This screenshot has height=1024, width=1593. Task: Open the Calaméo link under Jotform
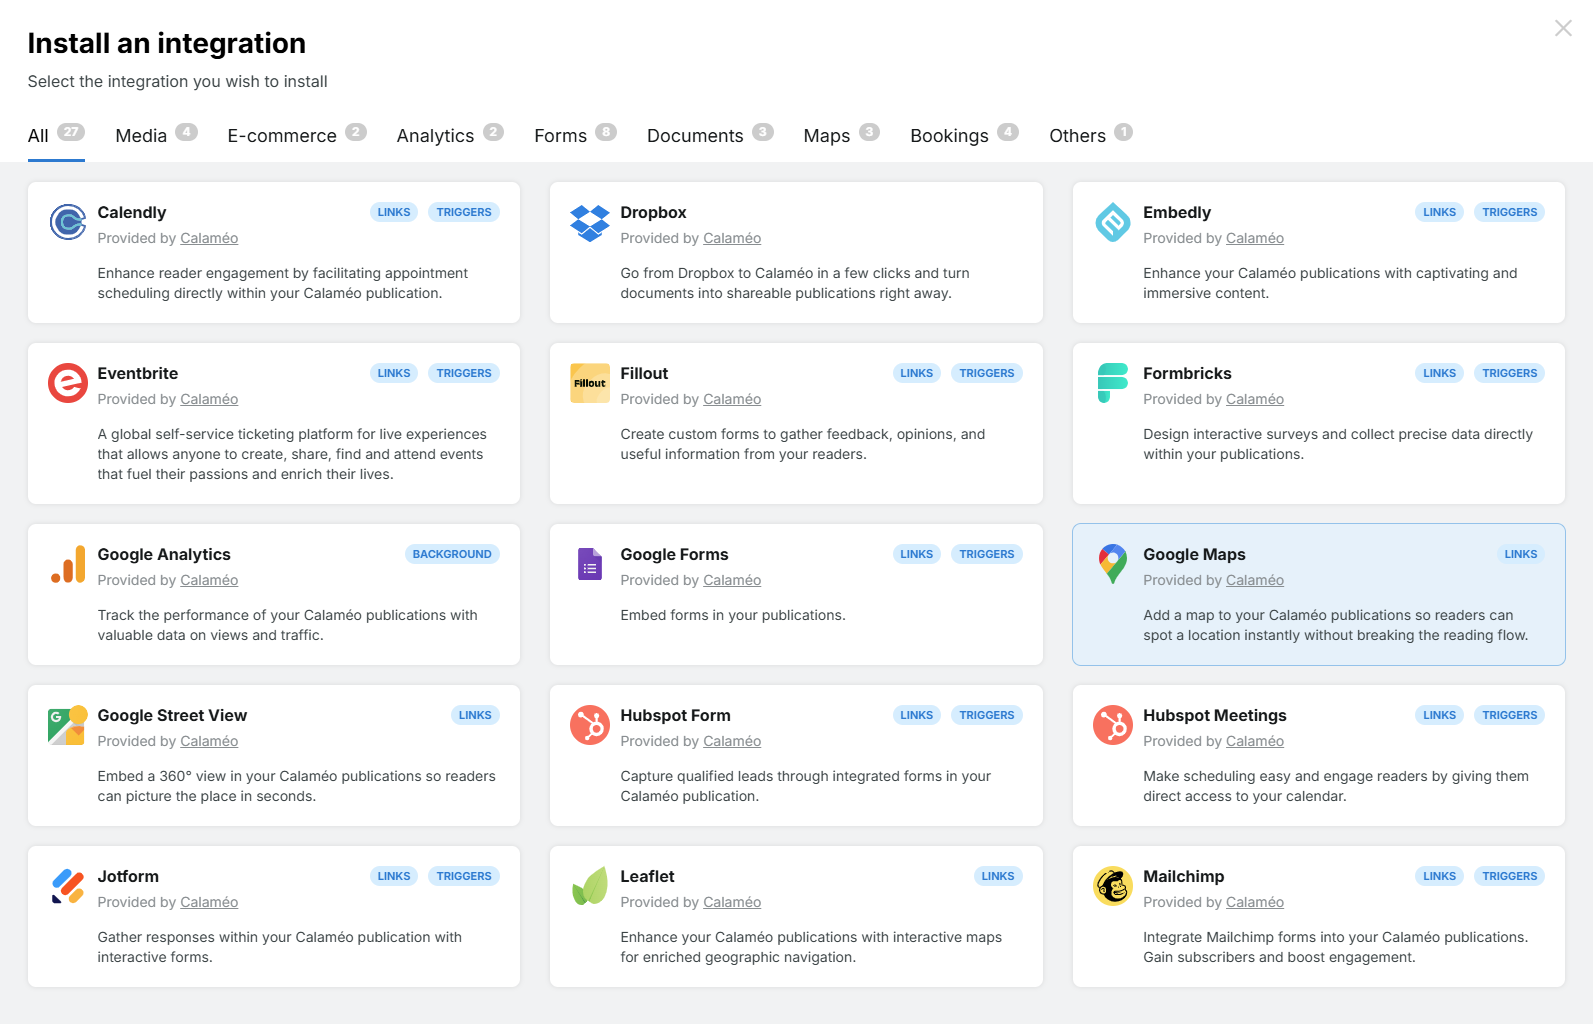click(209, 902)
